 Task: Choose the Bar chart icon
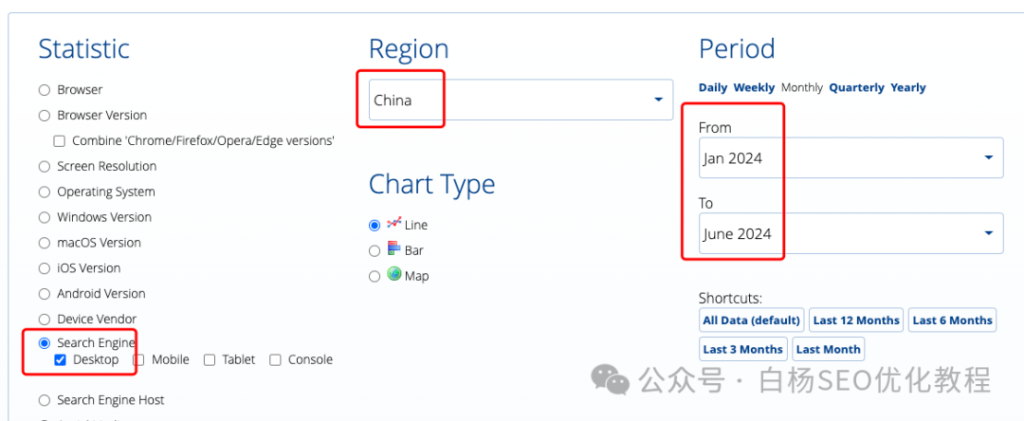coord(394,248)
